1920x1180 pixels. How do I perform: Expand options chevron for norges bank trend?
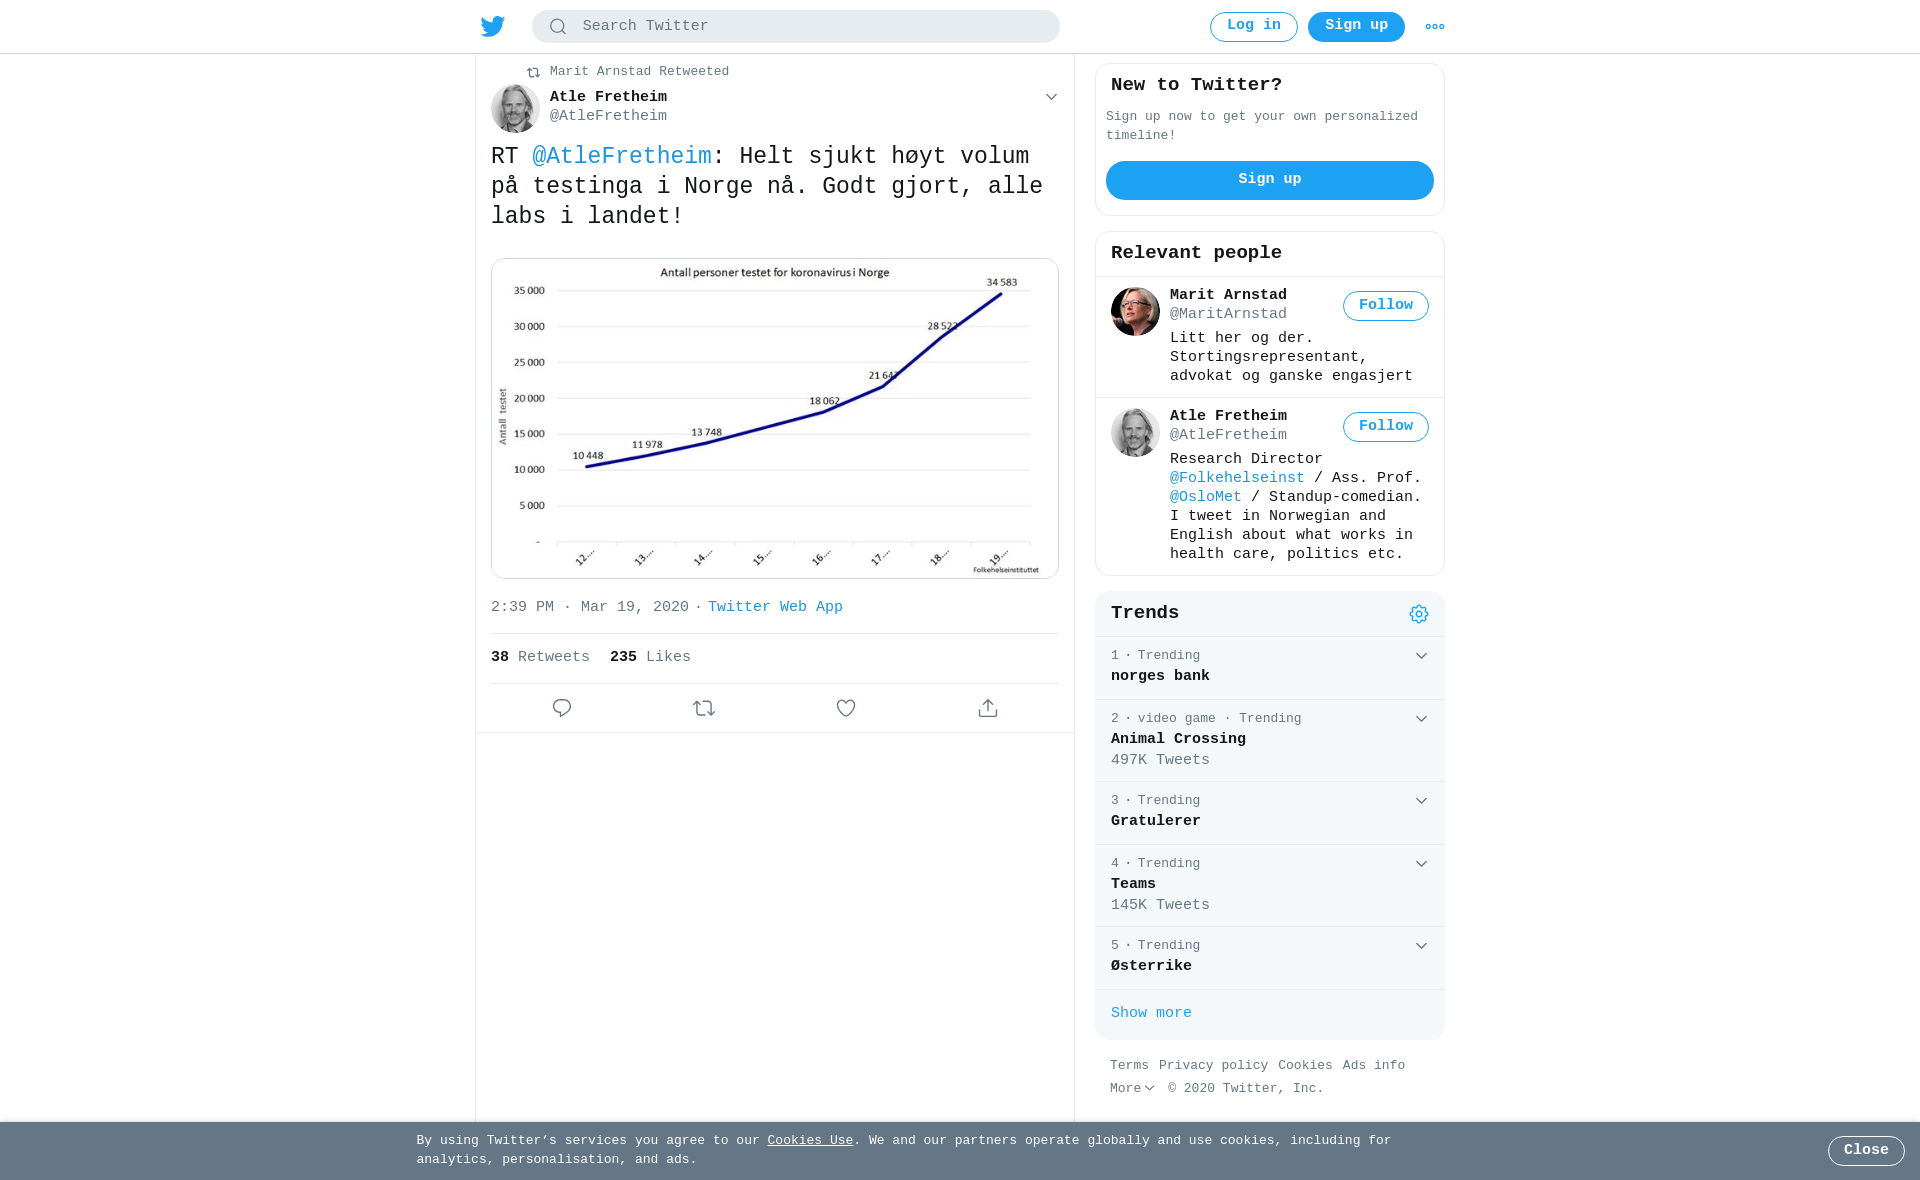[1421, 656]
